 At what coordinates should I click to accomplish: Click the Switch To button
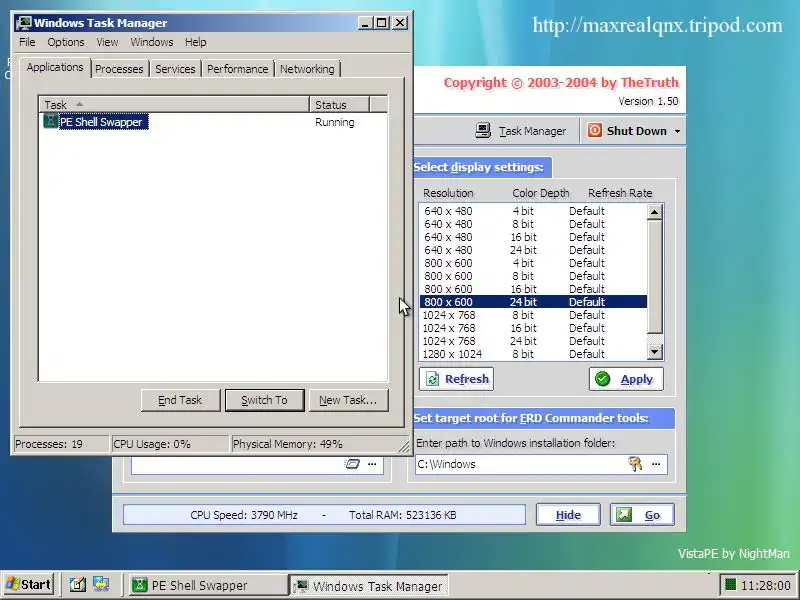coord(264,400)
